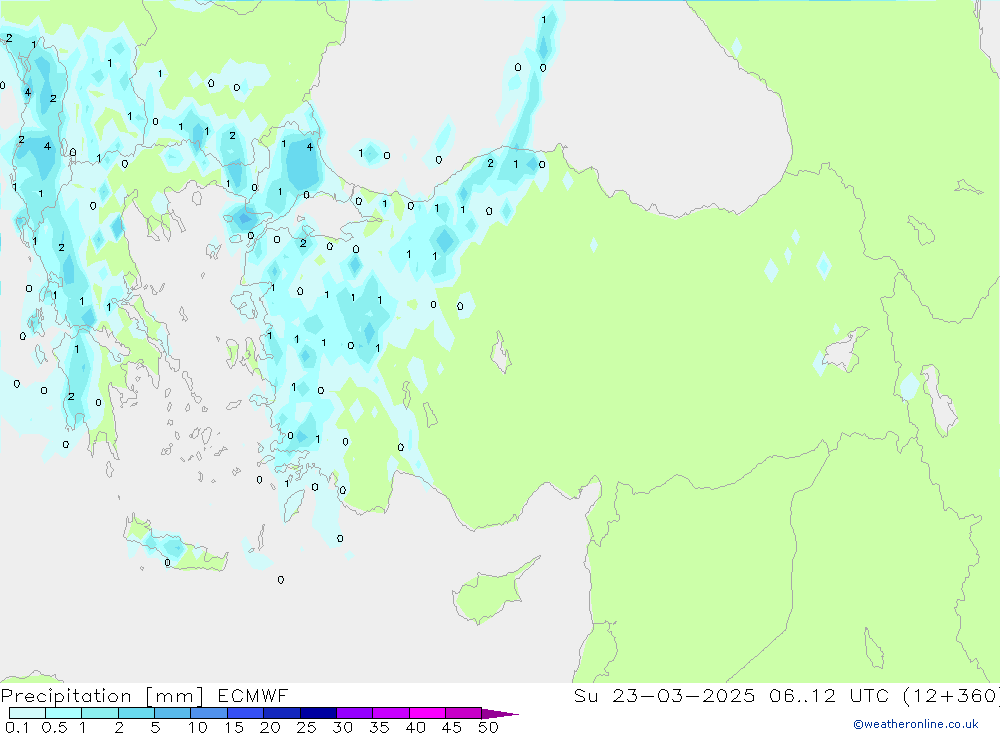Select the 5–10 mm blue legend segment
This screenshot has height=733, width=1000.
pyautogui.click(x=173, y=713)
